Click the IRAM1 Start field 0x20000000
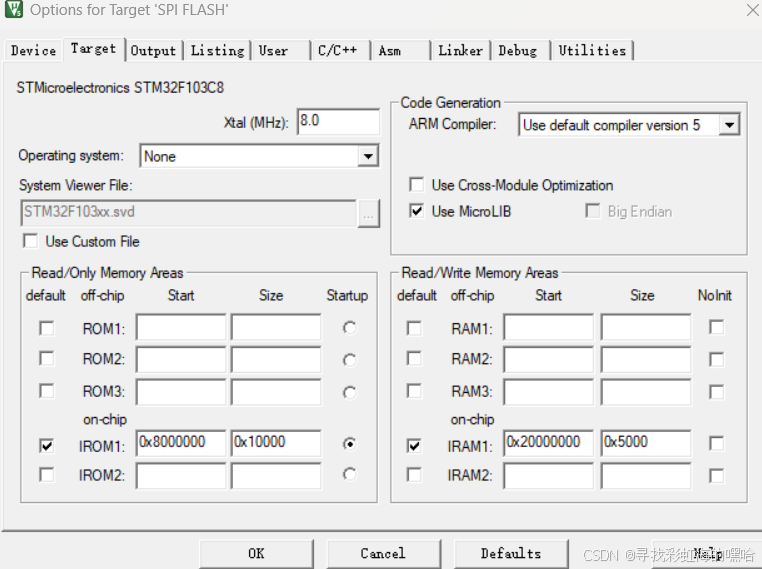The image size is (762, 569). tap(548, 443)
